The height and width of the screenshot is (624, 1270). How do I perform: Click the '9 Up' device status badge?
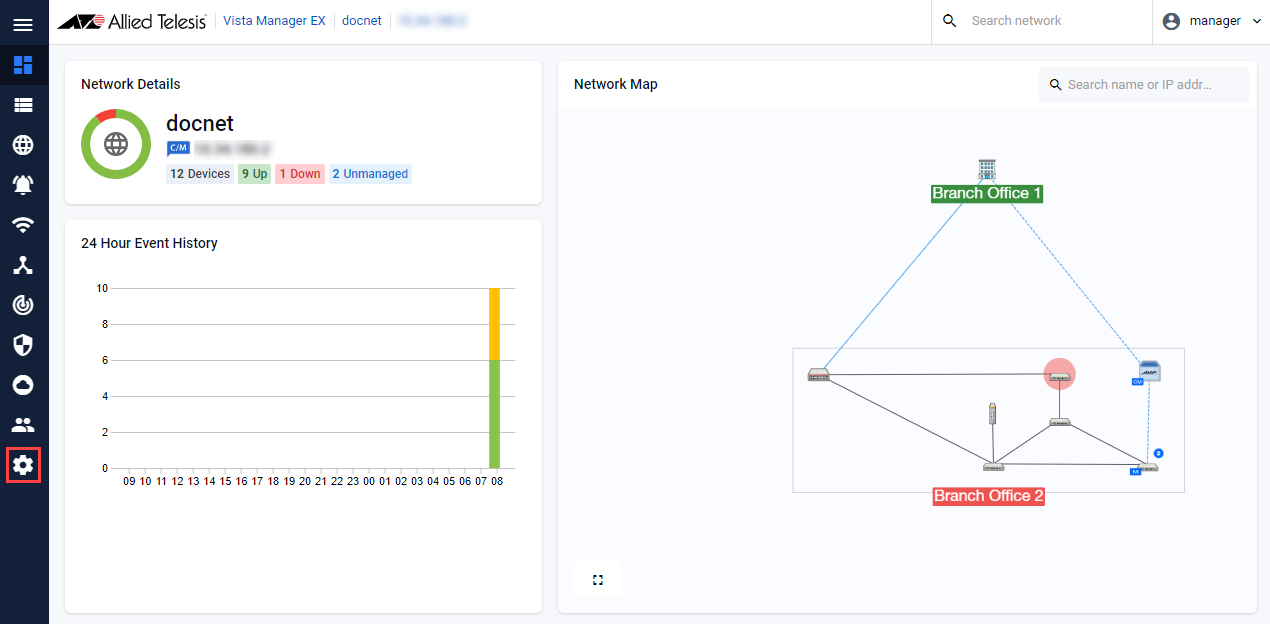pyautogui.click(x=254, y=174)
